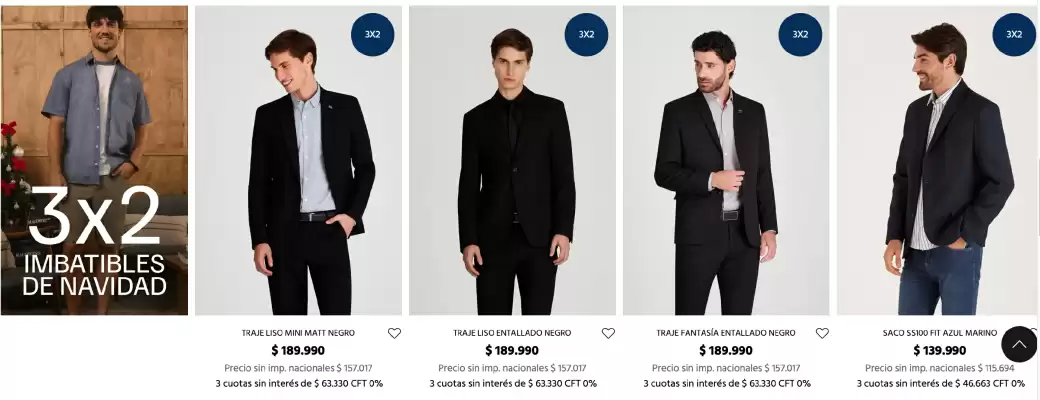Screen dimensions: 1040x400
Task: Toggle heart on Traje Fantasía Entallado Negro
Action: [822, 333]
